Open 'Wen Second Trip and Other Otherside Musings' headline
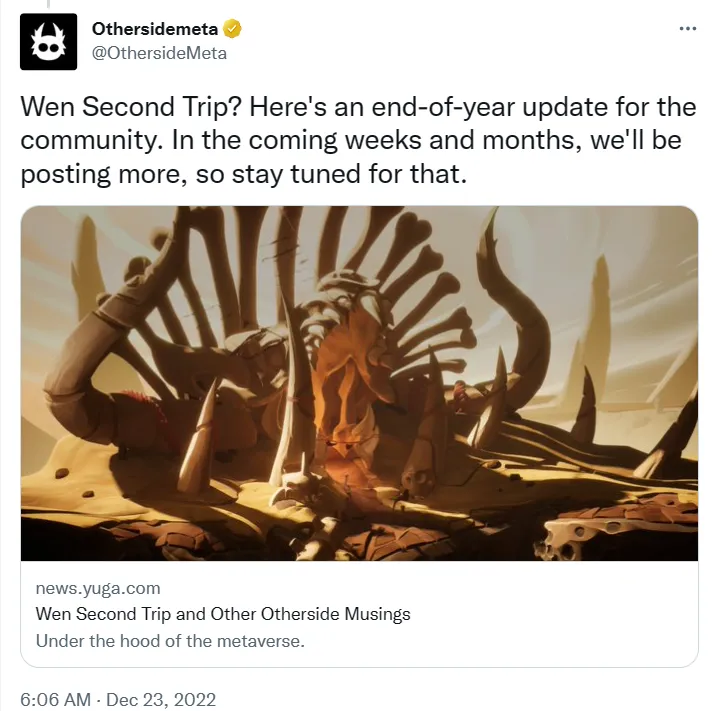 [x=223, y=614]
